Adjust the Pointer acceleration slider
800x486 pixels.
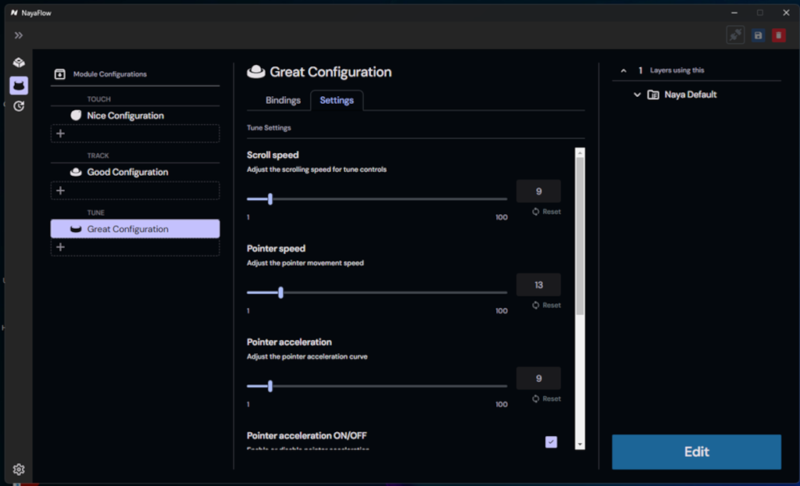(x=270, y=386)
